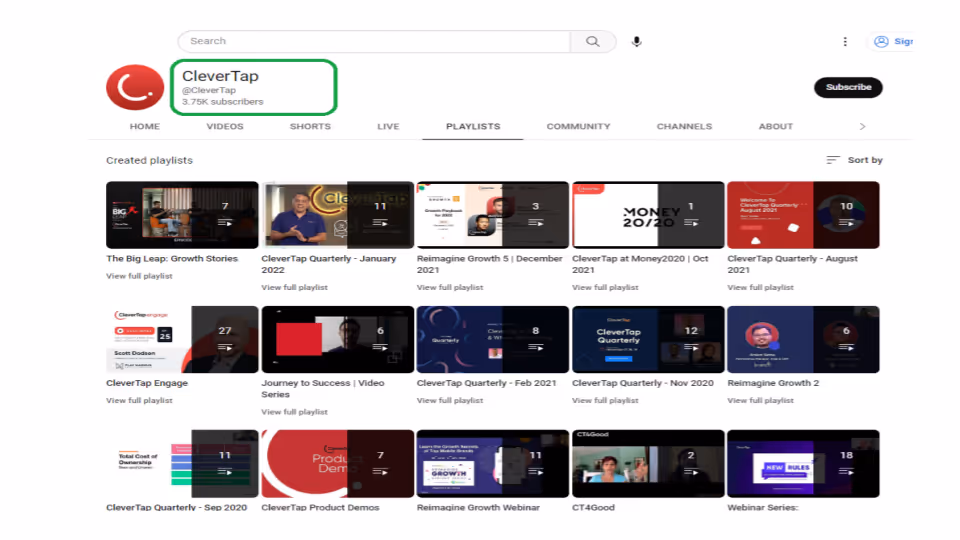Open CleverTap Quarterly August 2021 thumbnail

point(803,215)
